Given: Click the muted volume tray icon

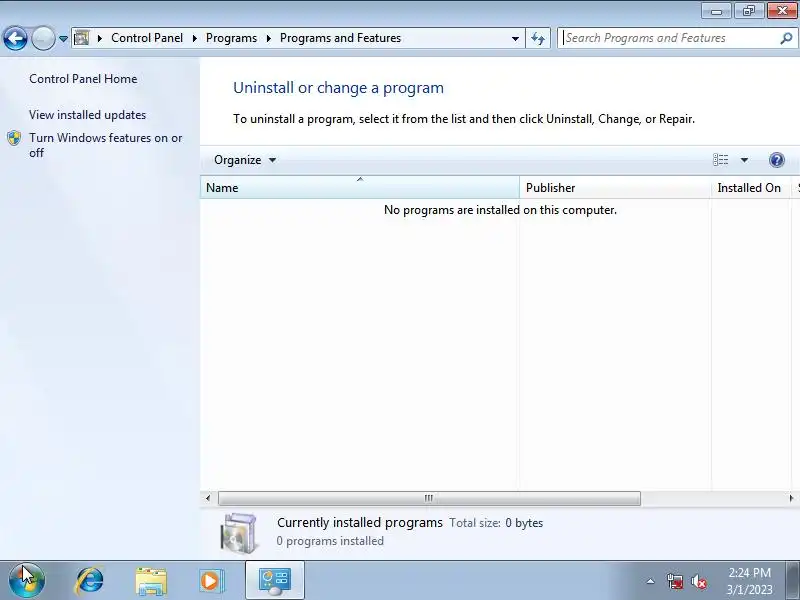Looking at the screenshot, I should pos(699,582).
